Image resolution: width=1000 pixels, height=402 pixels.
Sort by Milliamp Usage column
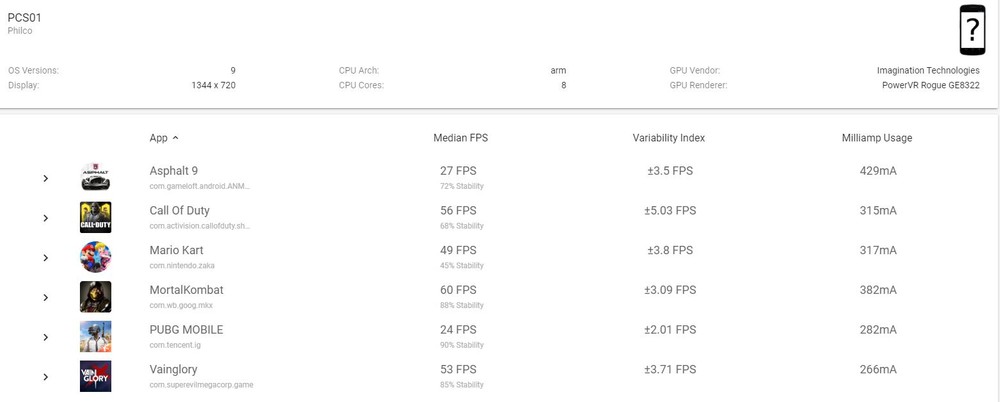pos(876,138)
